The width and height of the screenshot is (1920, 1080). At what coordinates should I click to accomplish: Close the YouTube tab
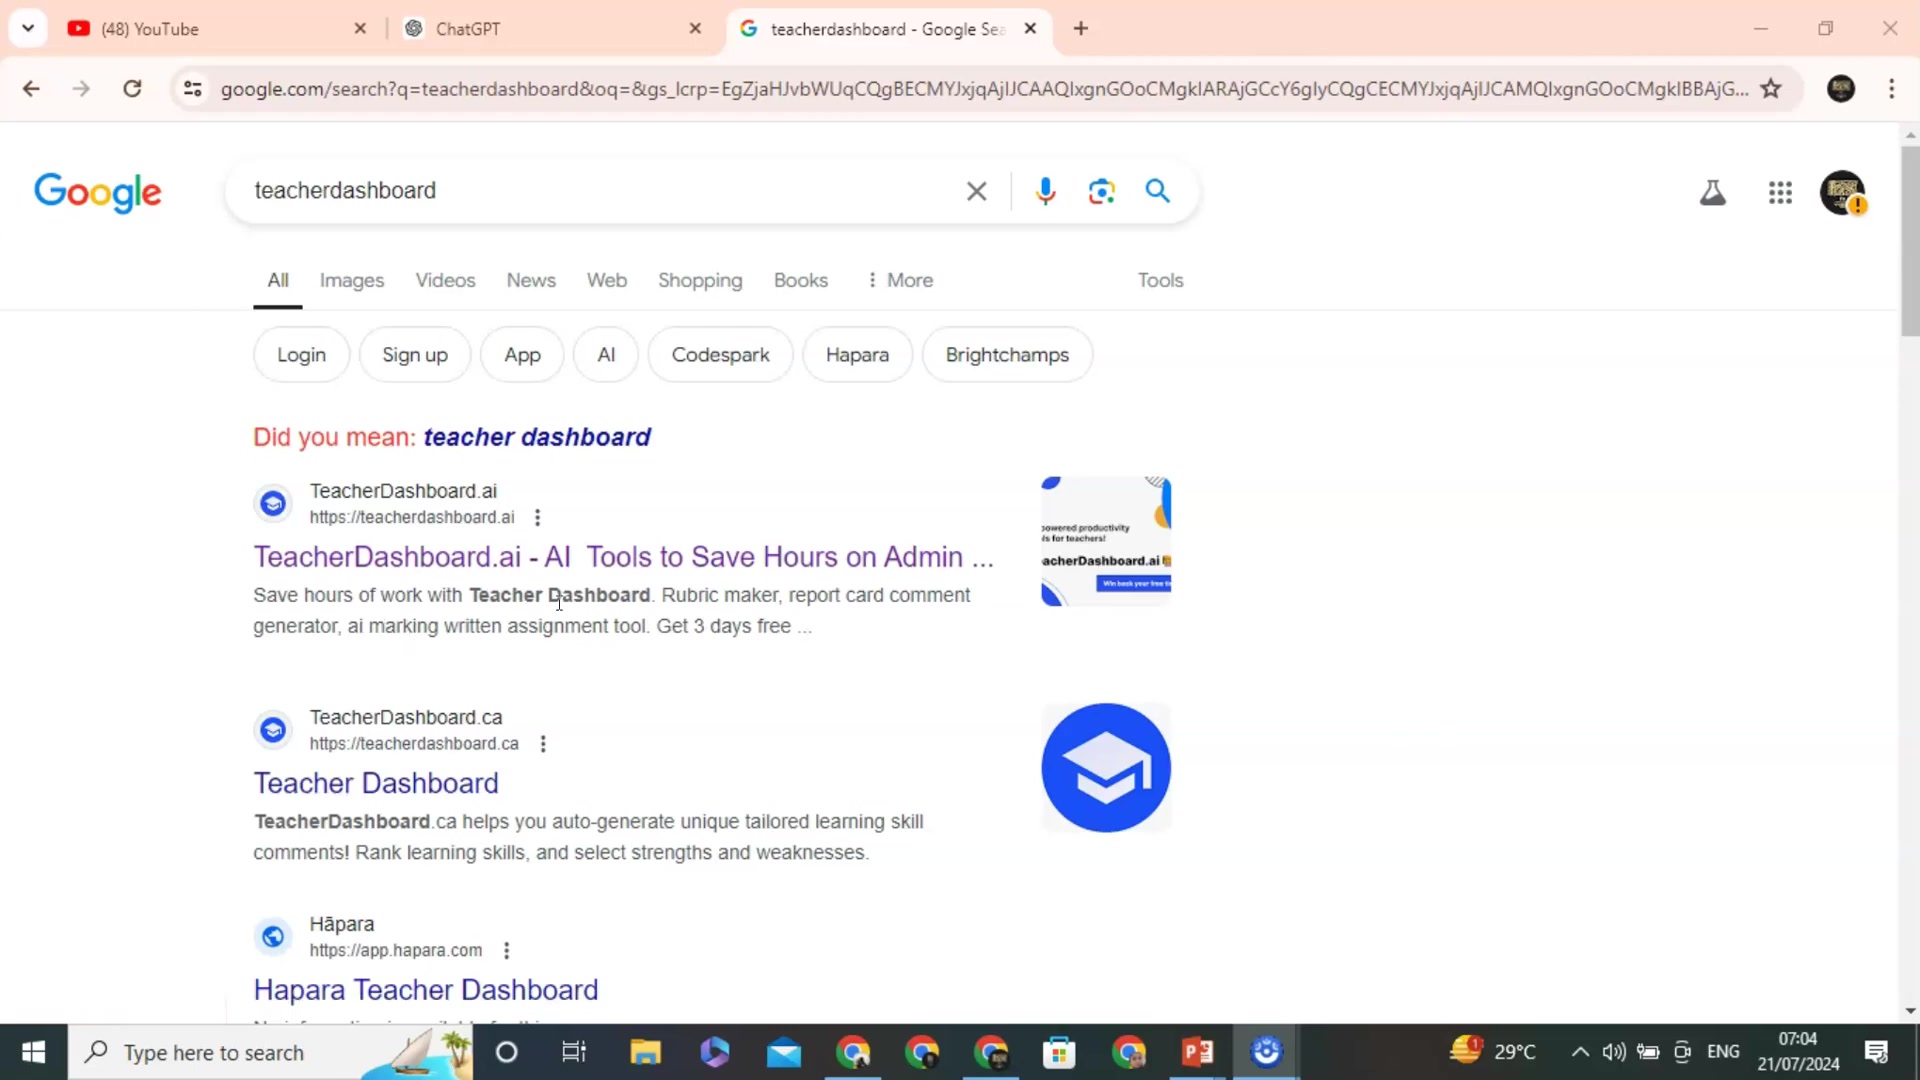tap(360, 29)
